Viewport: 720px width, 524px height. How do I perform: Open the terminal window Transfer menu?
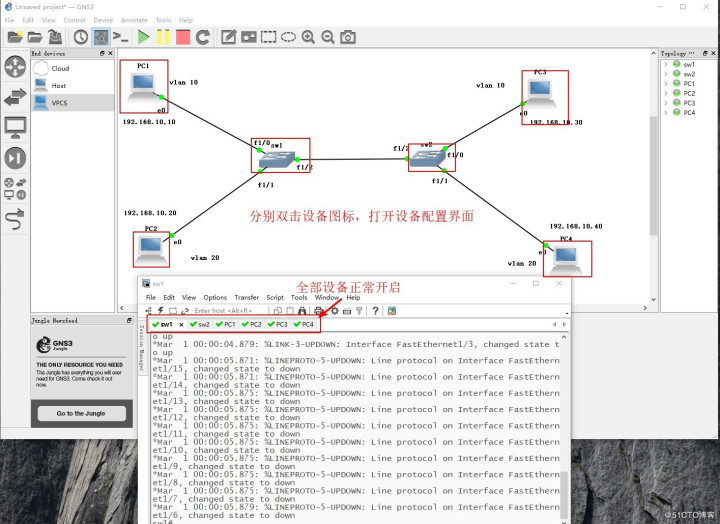click(x=247, y=298)
